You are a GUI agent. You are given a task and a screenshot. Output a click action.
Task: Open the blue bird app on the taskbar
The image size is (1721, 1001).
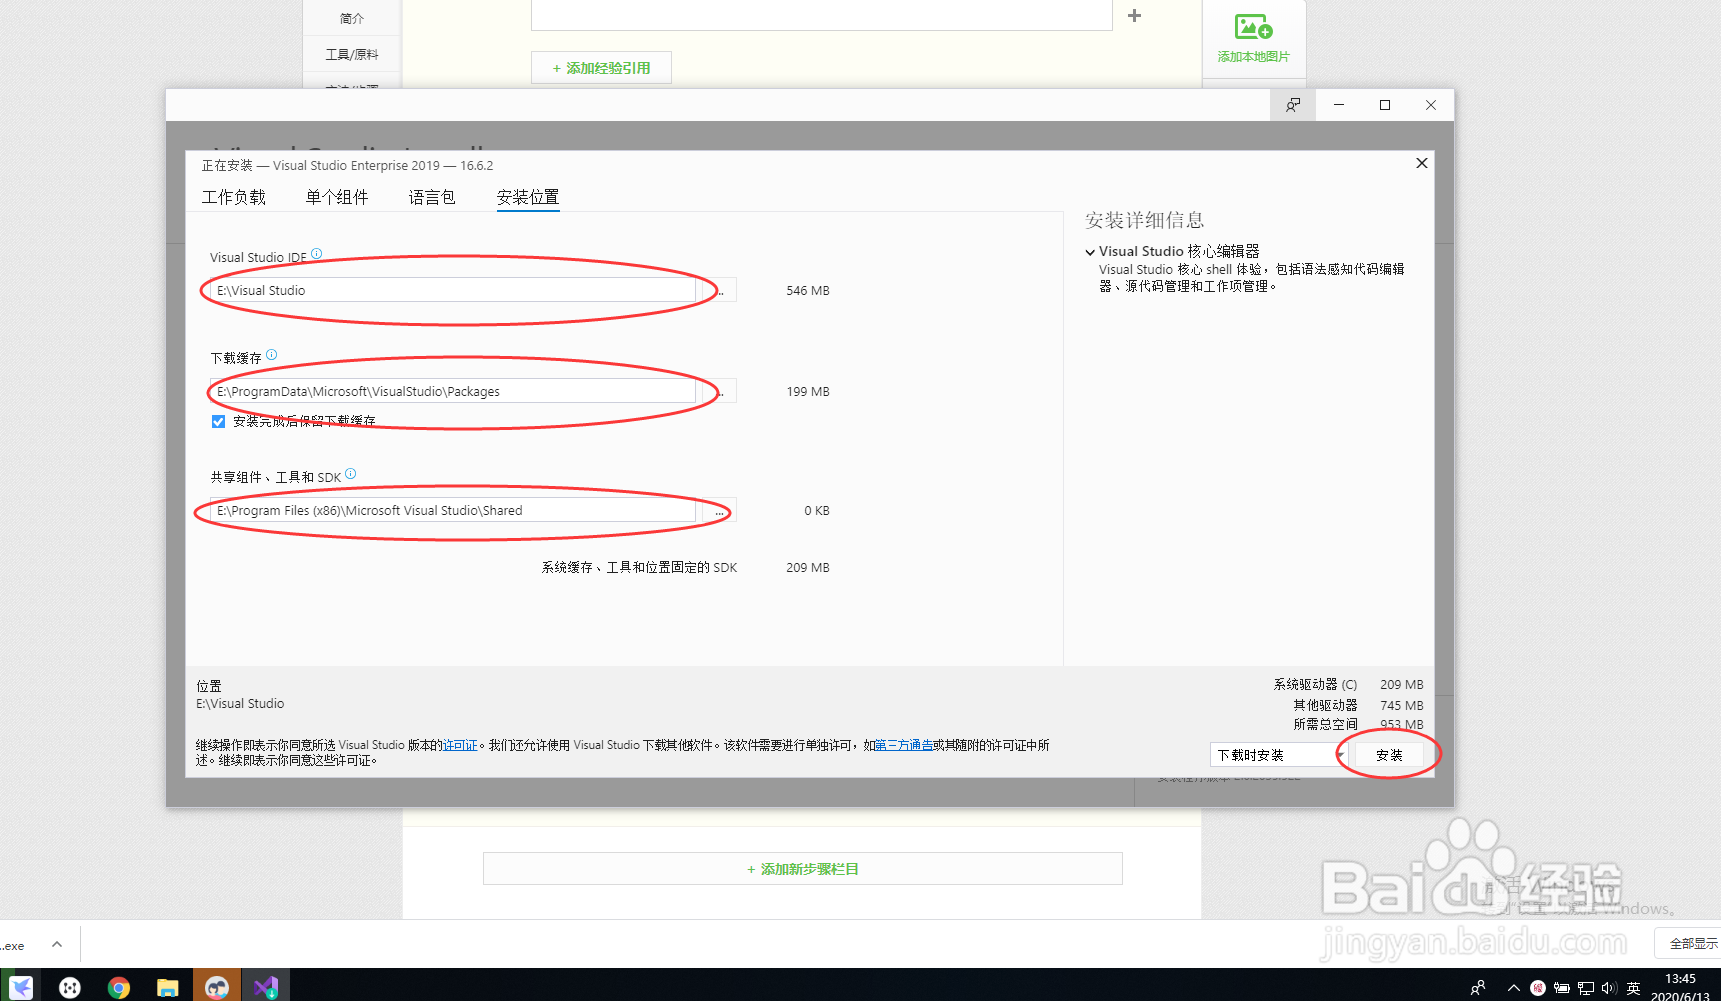pos(21,988)
